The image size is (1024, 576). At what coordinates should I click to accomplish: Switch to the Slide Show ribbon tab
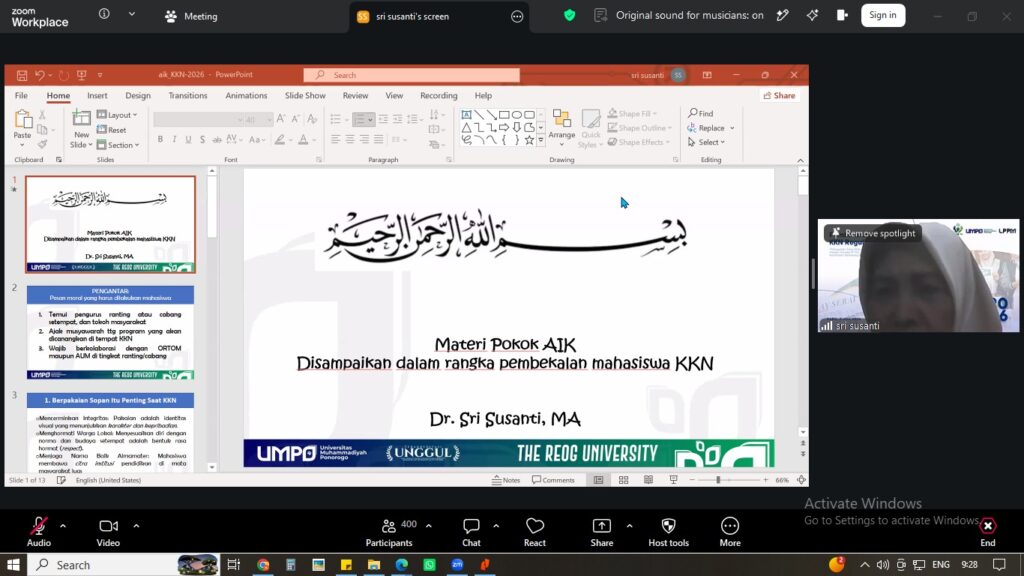point(305,95)
